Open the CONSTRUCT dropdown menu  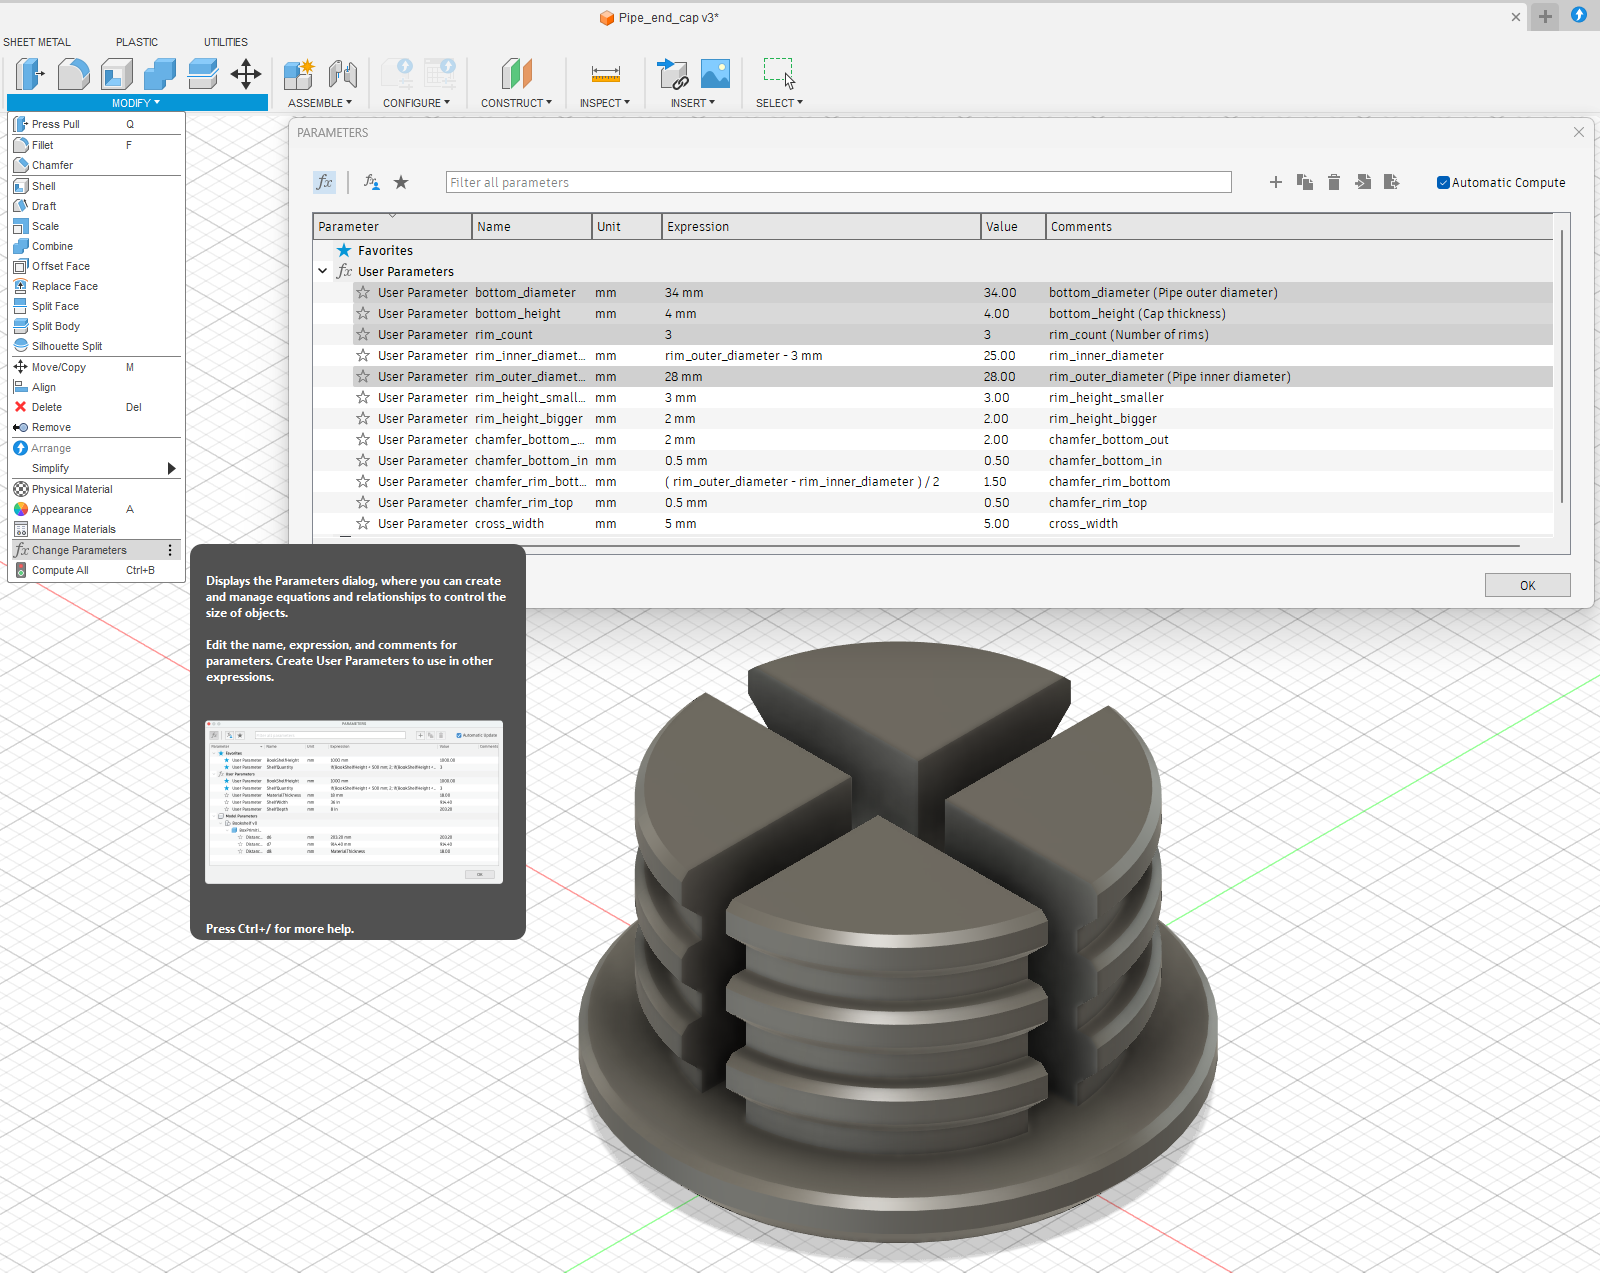tap(516, 103)
